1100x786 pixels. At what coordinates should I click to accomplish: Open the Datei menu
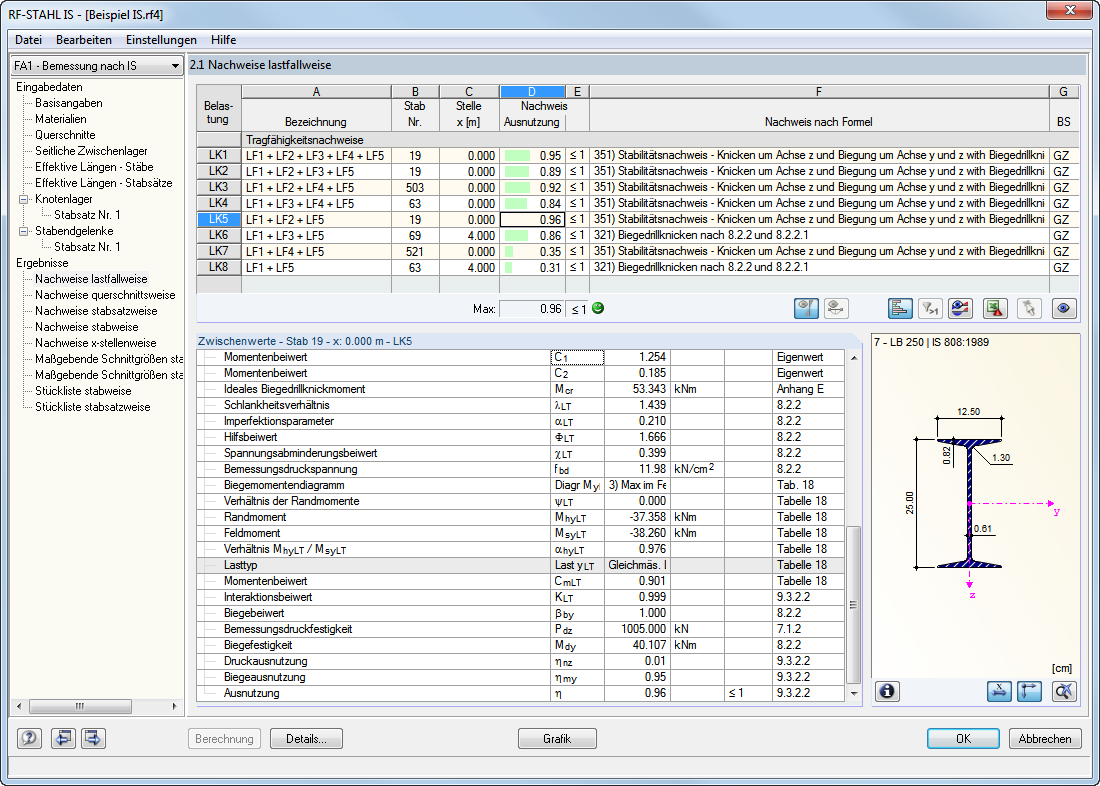pos(29,40)
